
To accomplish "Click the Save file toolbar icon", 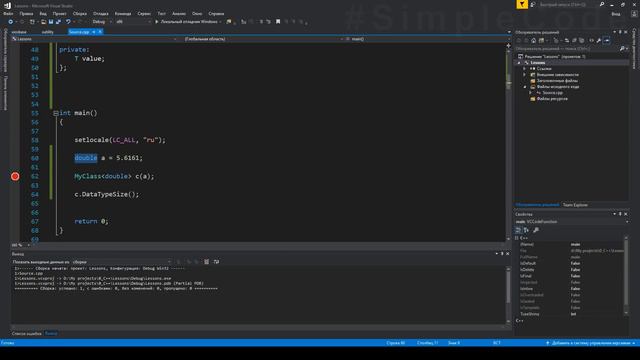I will [x=51, y=22].
